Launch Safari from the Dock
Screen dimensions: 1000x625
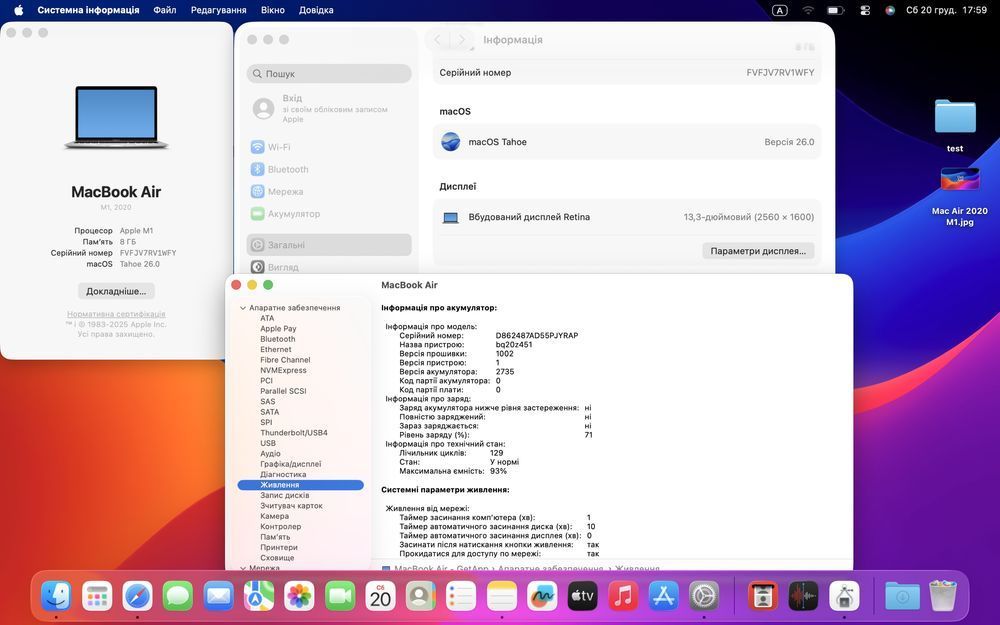(x=138, y=597)
